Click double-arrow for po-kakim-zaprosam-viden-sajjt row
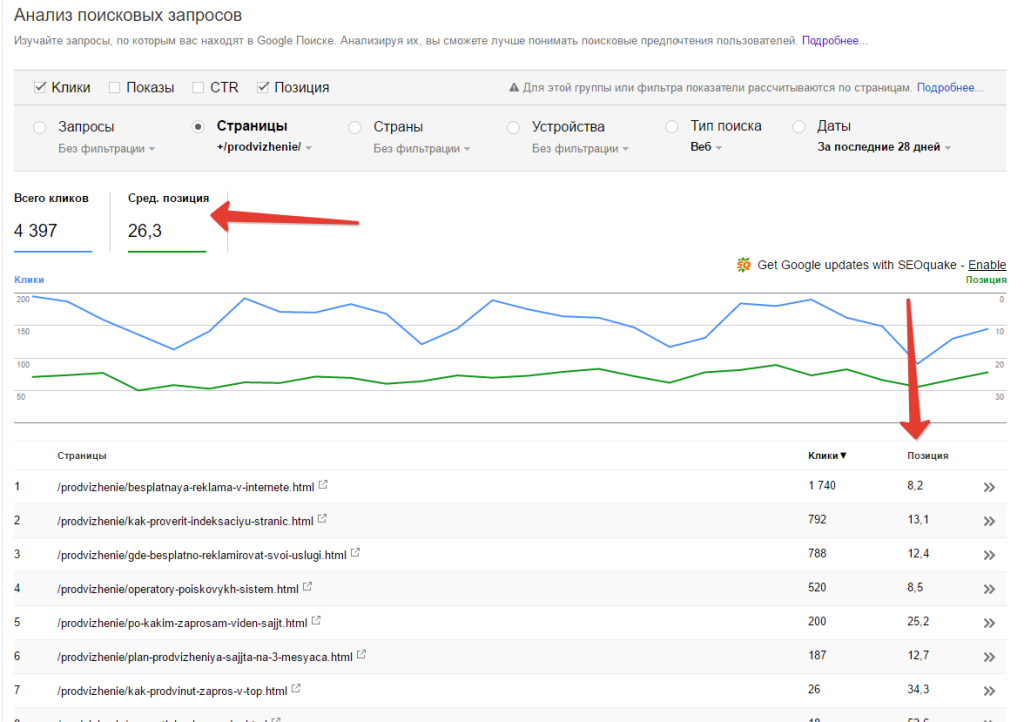The image size is (1024, 722). (x=989, y=623)
